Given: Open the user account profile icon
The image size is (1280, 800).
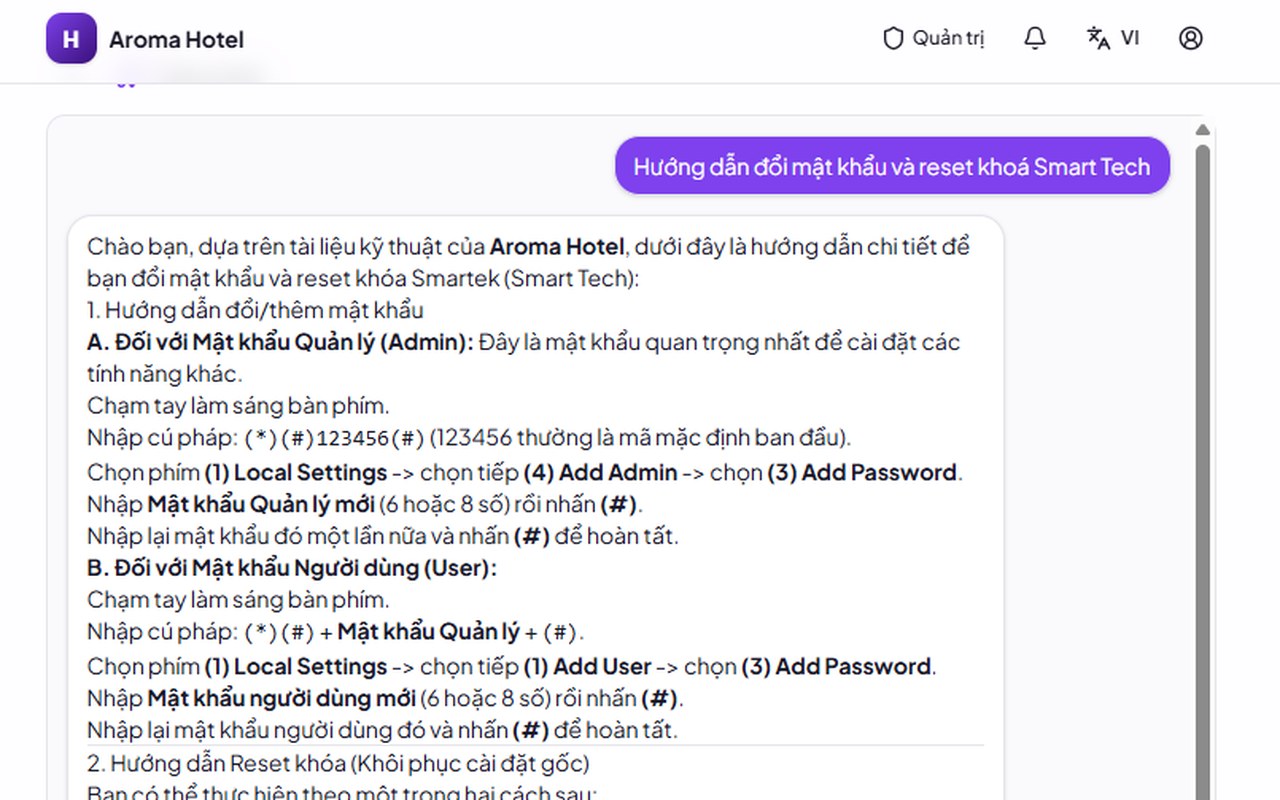Looking at the screenshot, I should (1190, 39).
